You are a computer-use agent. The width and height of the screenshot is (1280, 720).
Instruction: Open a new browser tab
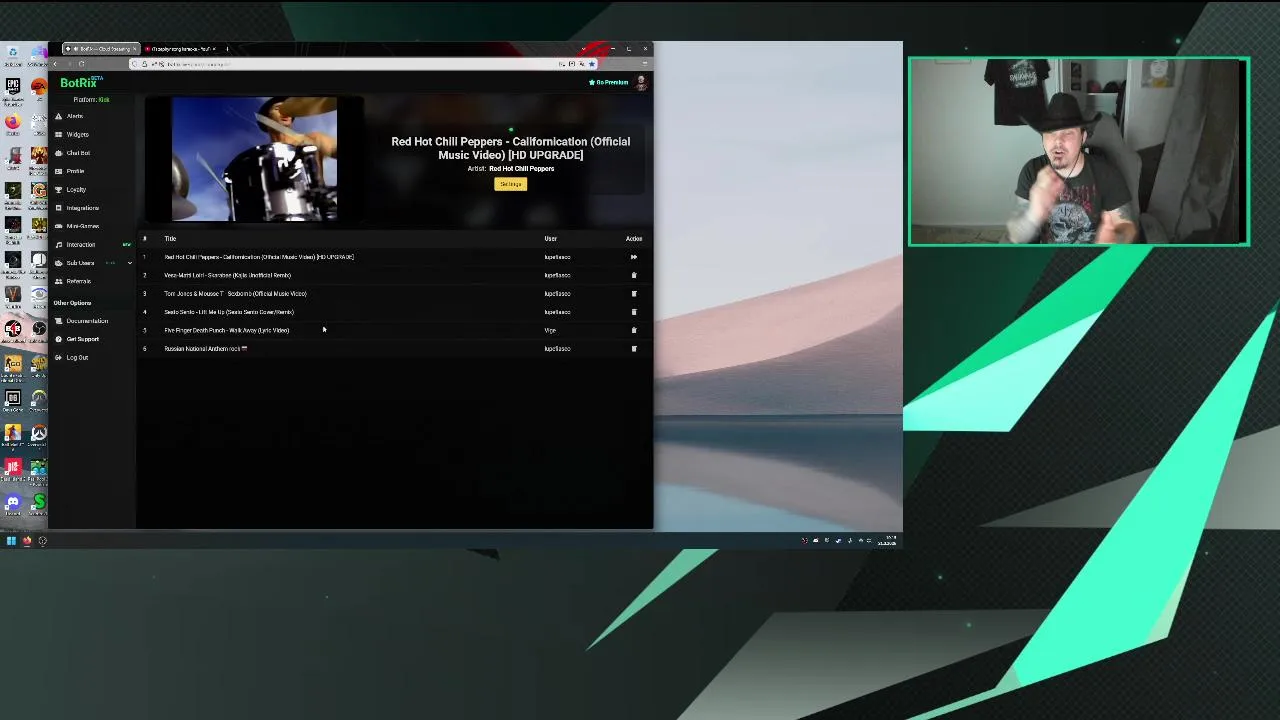pyautogui.click(x=227, y=49)
